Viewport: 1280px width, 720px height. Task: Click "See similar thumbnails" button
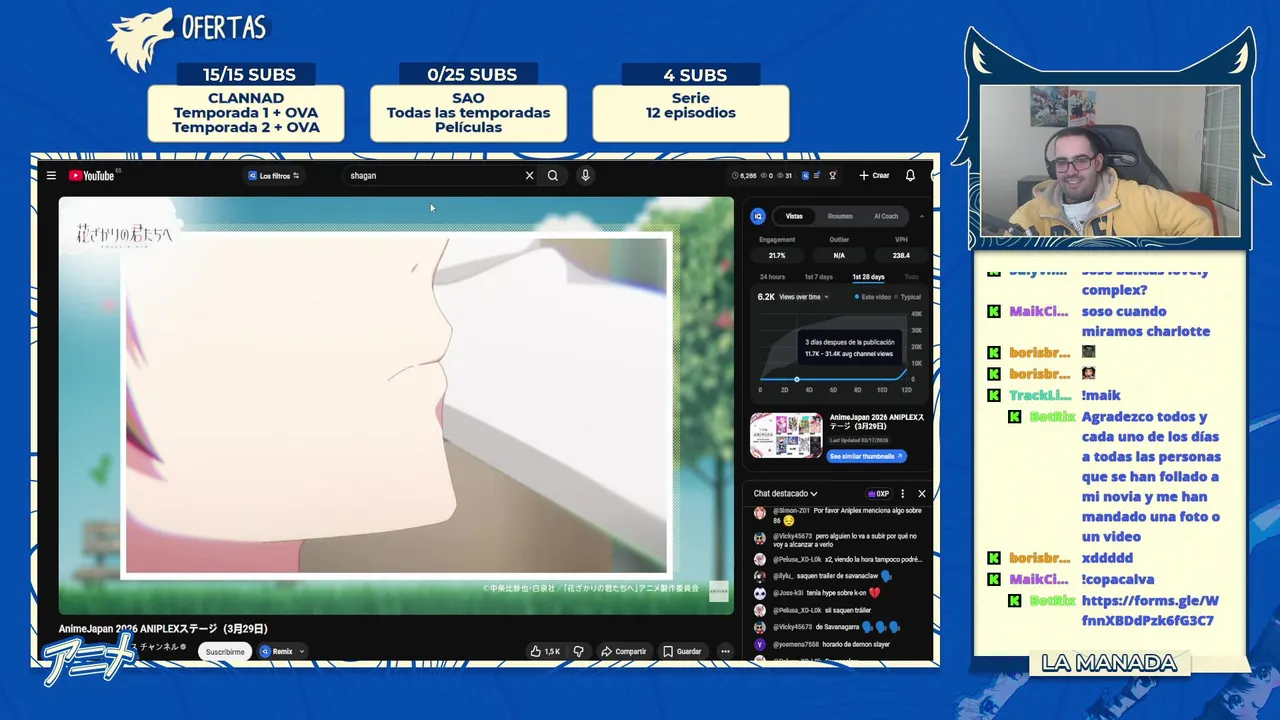click(x=866, y=456)
